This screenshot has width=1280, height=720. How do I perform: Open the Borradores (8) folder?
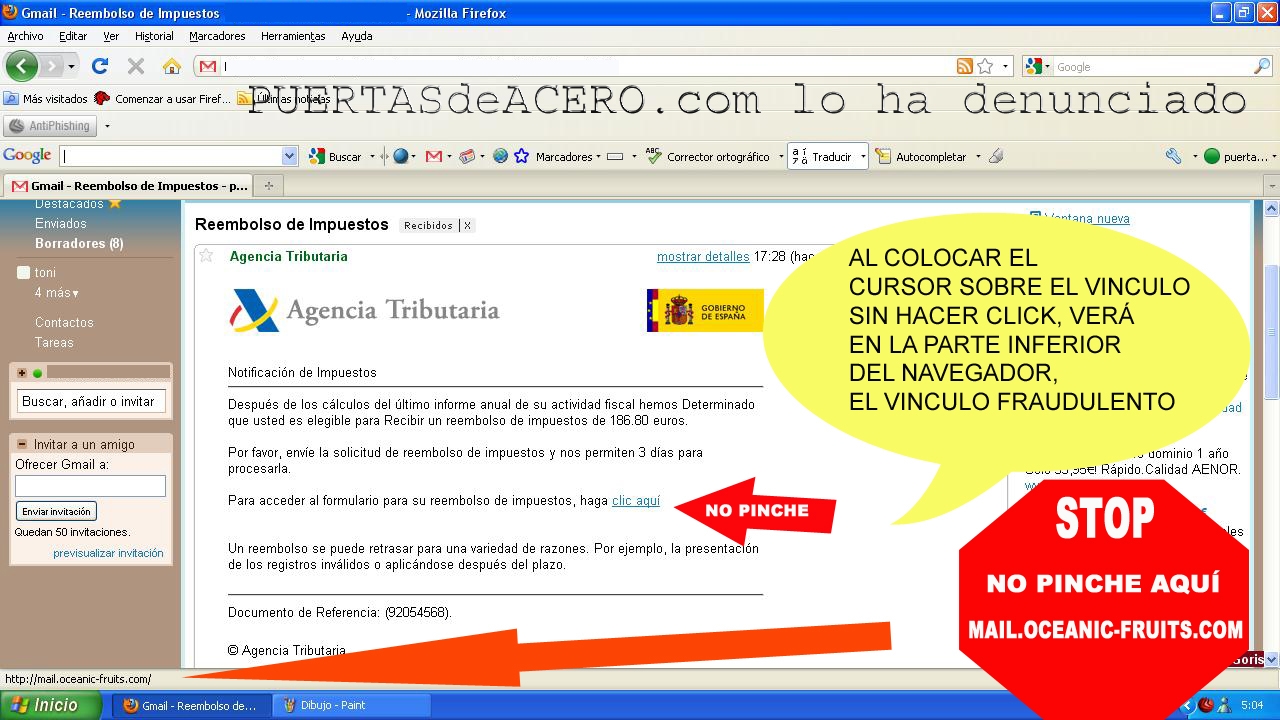[x=79, y=244]
